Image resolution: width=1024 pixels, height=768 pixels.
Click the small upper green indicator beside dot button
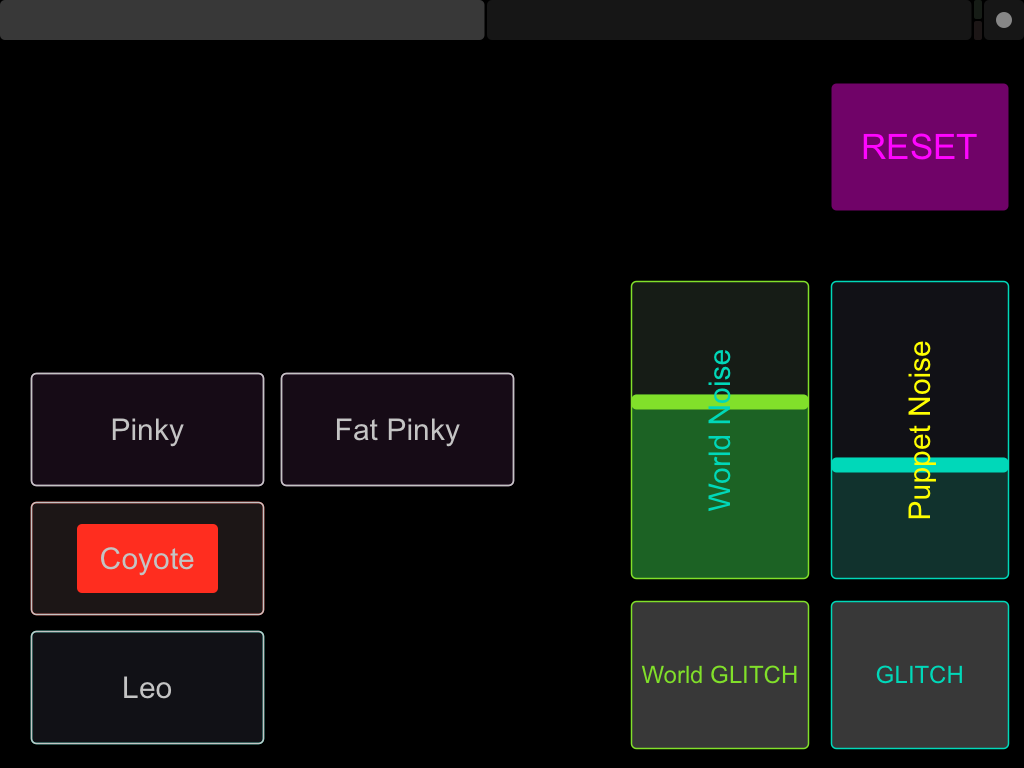pyautogui.click(x=978, y=9)
